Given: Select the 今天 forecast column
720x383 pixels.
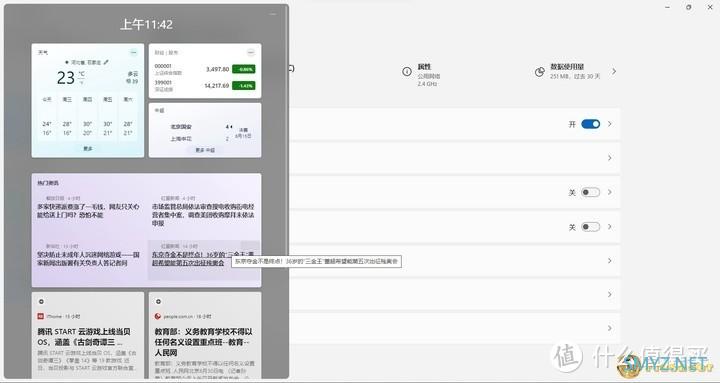Looking at the screenshot, I should pos(47,117).
